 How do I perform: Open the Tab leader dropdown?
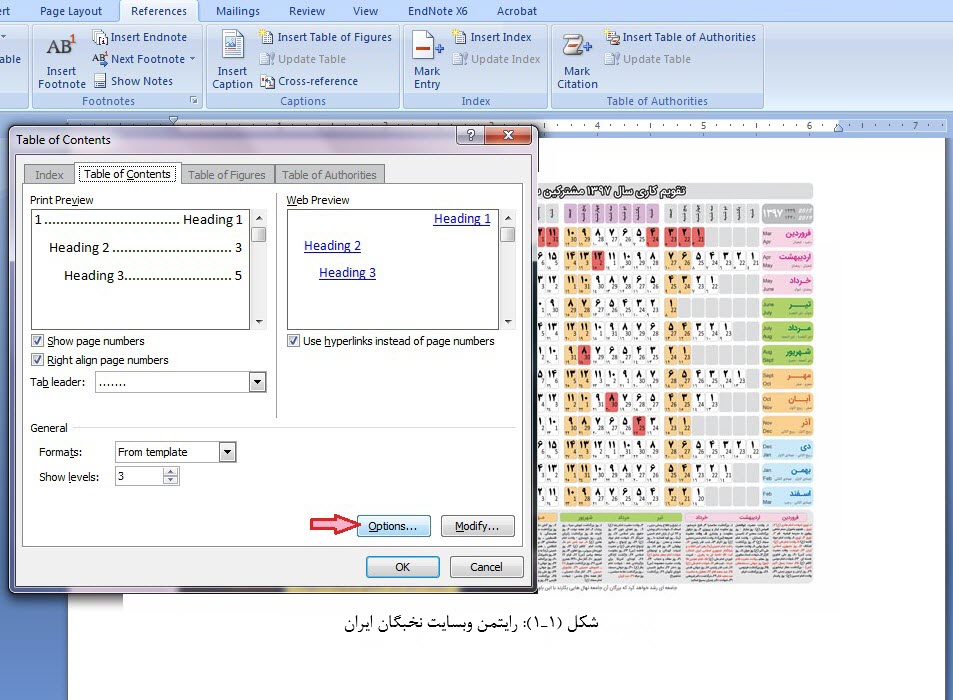257,382
